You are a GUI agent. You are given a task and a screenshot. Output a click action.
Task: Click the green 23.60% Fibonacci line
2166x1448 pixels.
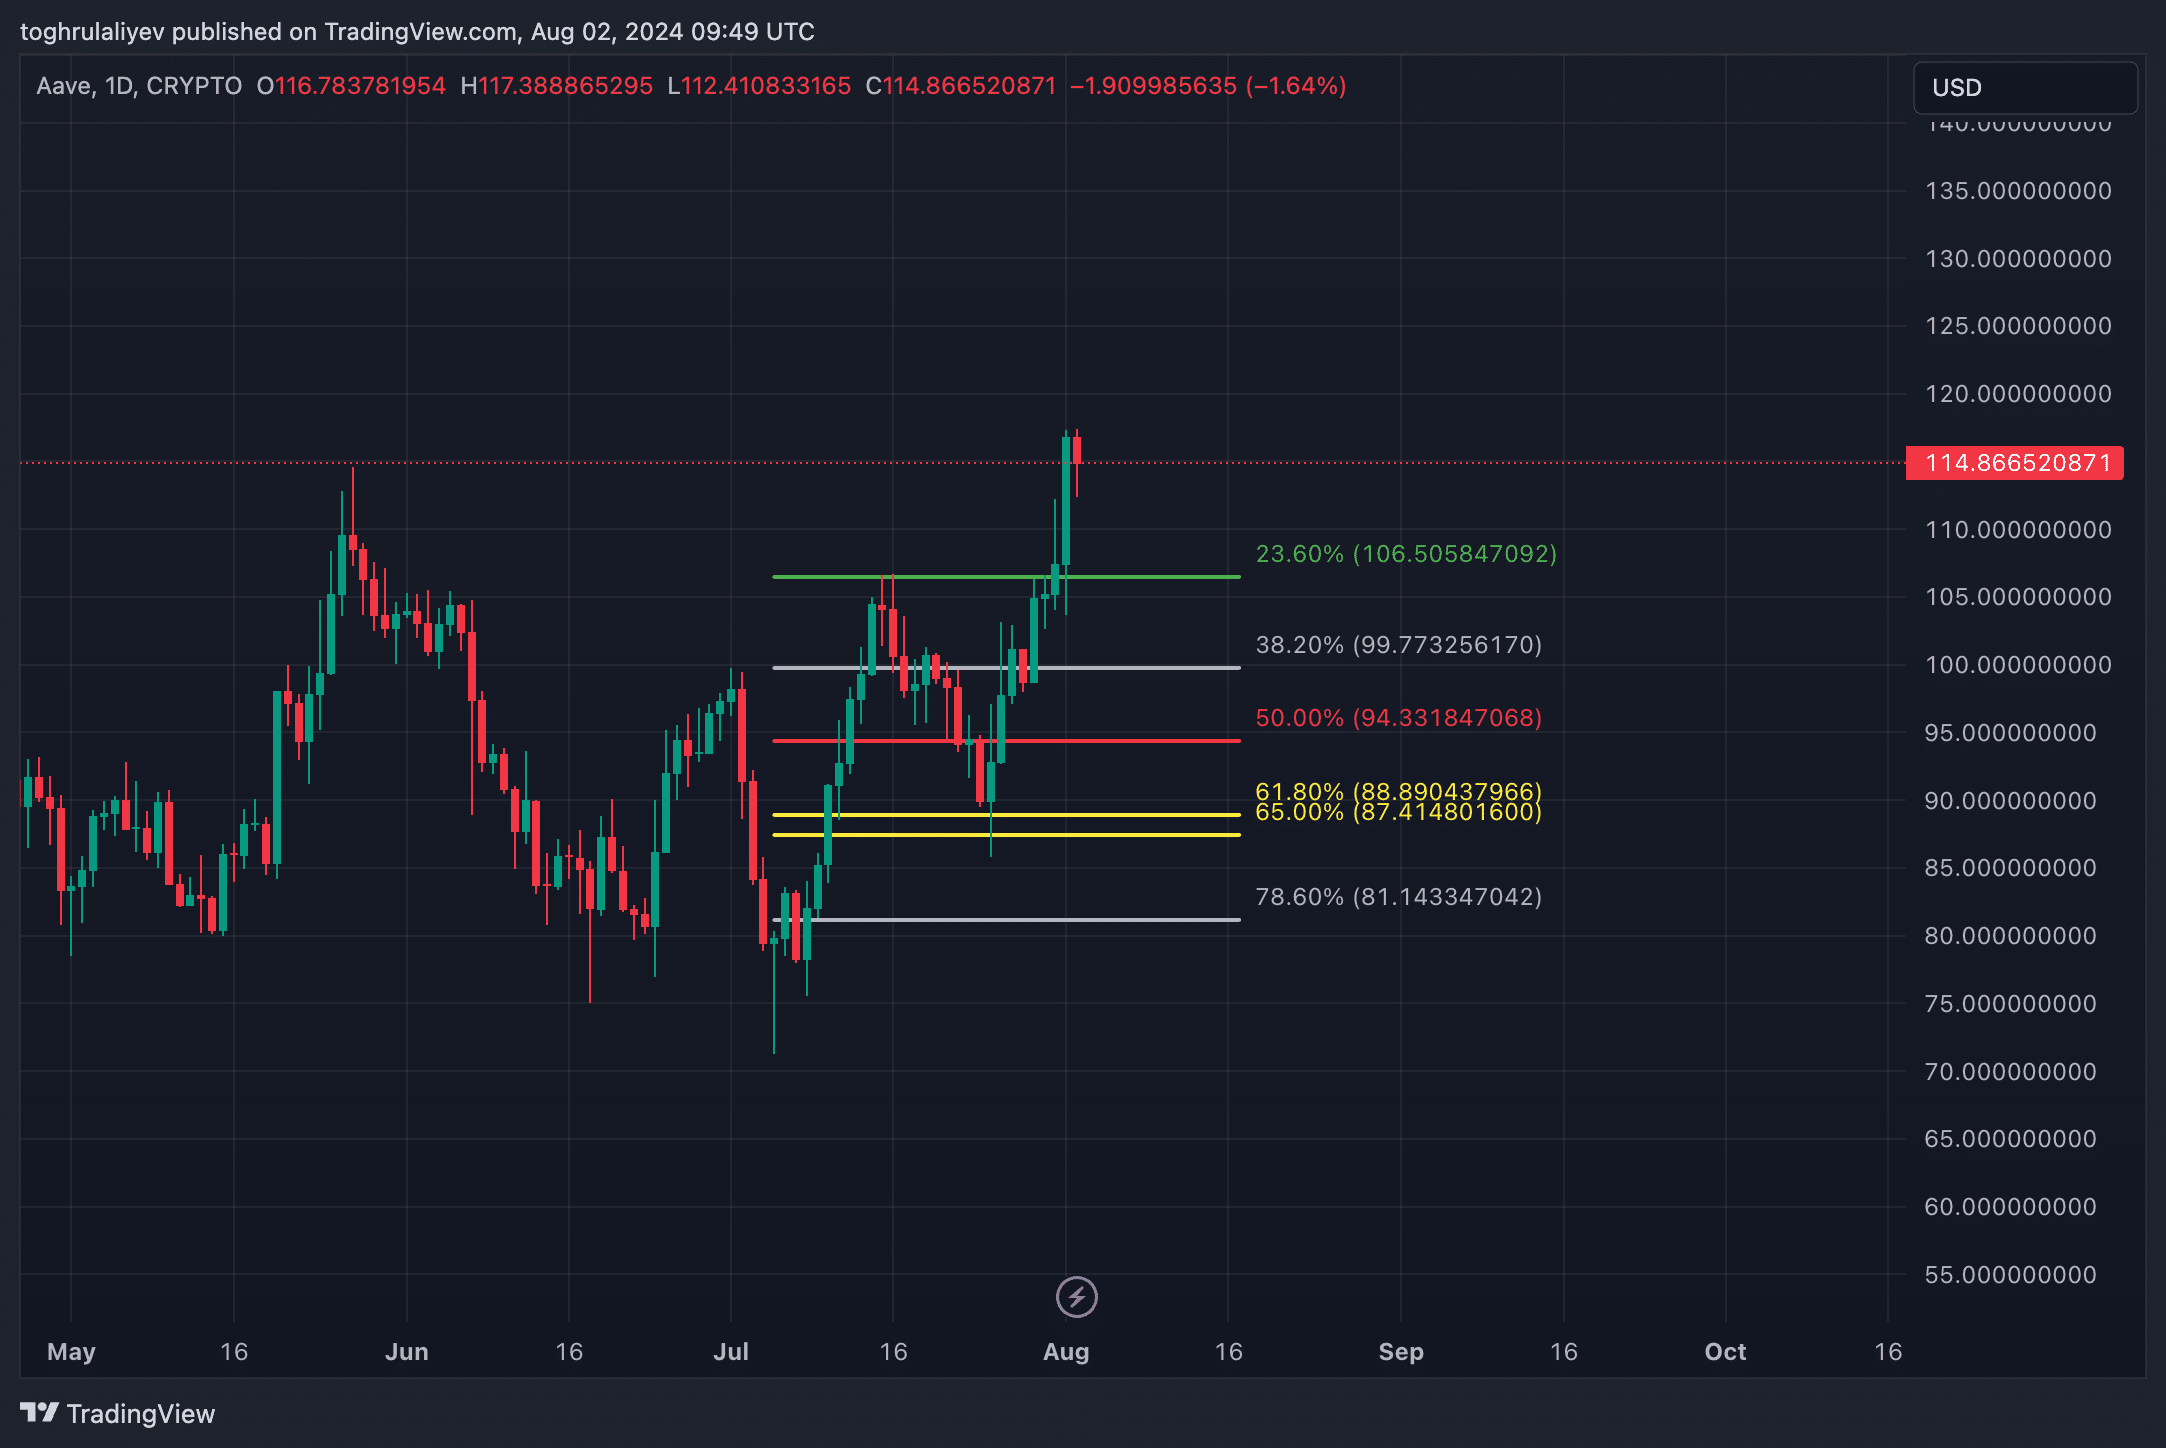point(1006,577)
